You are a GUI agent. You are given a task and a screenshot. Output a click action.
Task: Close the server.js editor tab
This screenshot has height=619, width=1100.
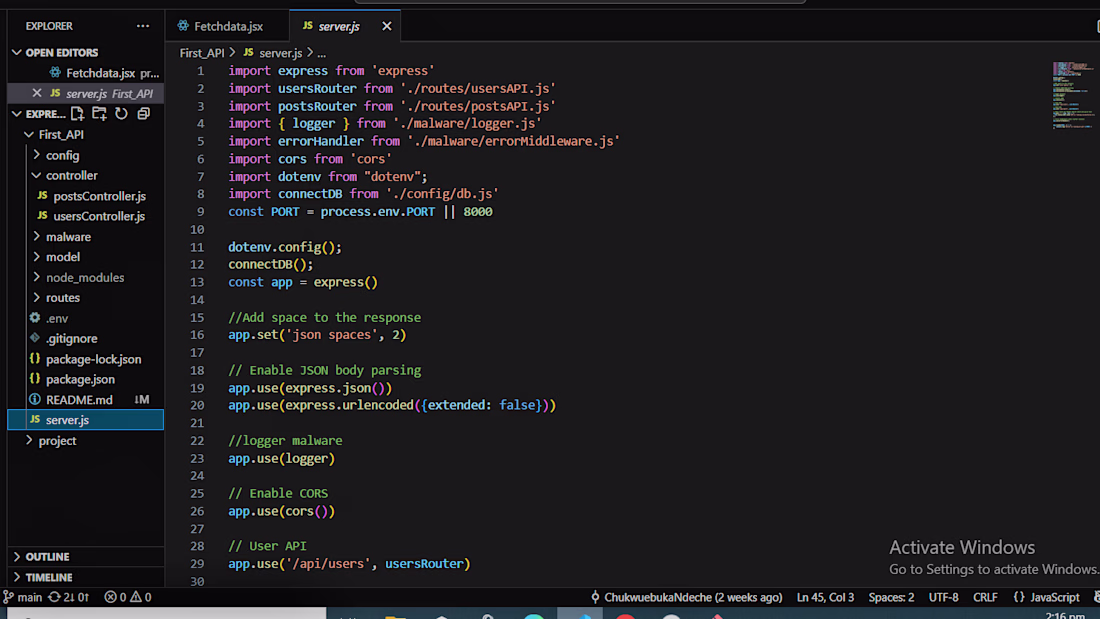coord(387,26)
